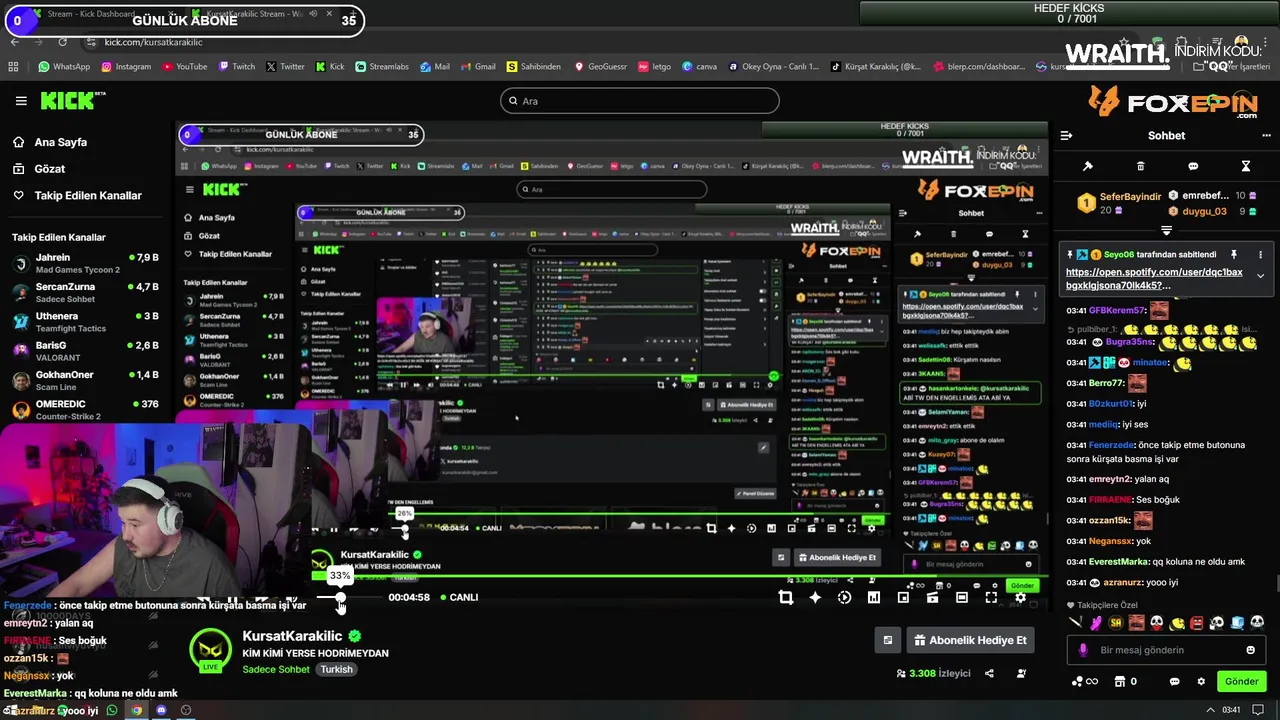
Task: Click the KursatKarakilic channel name
Action: coord(292,636)
